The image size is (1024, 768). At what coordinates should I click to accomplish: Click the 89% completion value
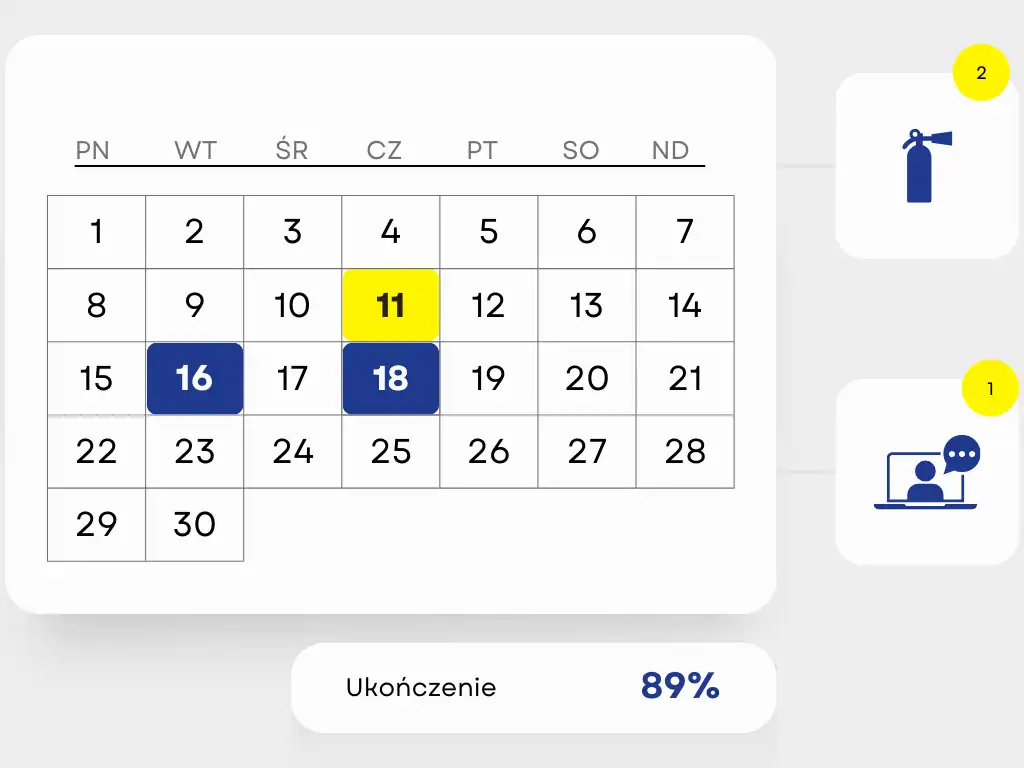click(x=680, y=686)
